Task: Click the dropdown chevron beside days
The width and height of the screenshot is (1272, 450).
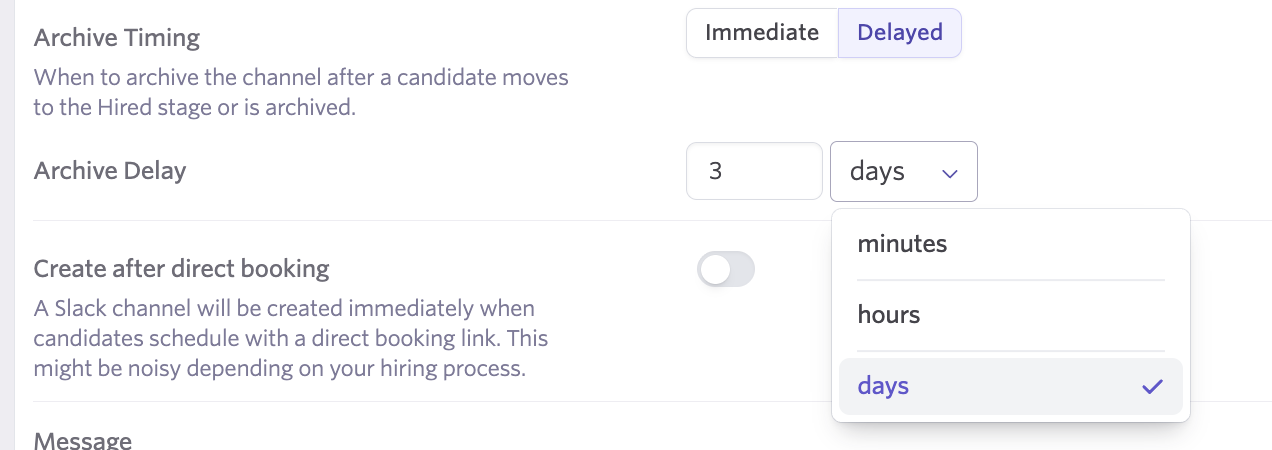Action: [950, 173]
